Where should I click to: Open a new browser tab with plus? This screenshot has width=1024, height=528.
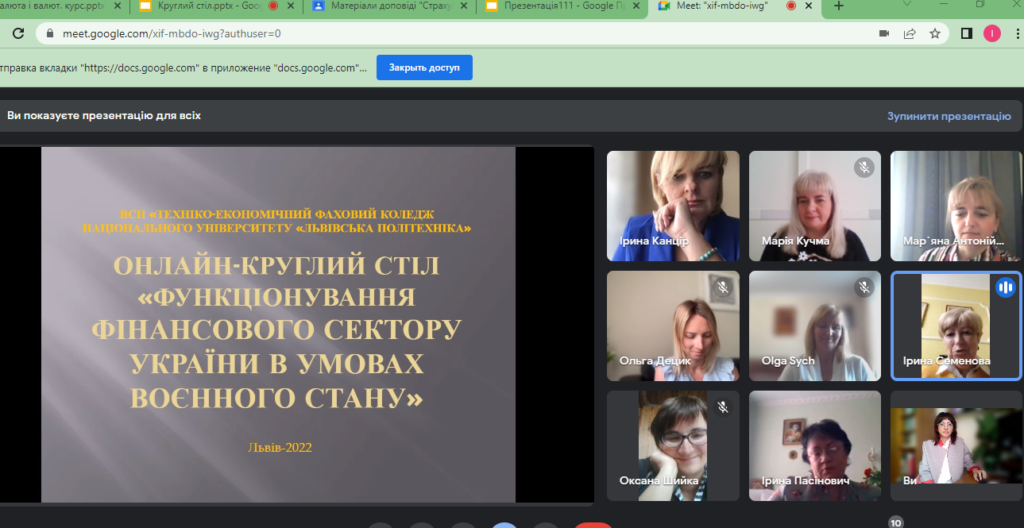[x=839, y=6]
